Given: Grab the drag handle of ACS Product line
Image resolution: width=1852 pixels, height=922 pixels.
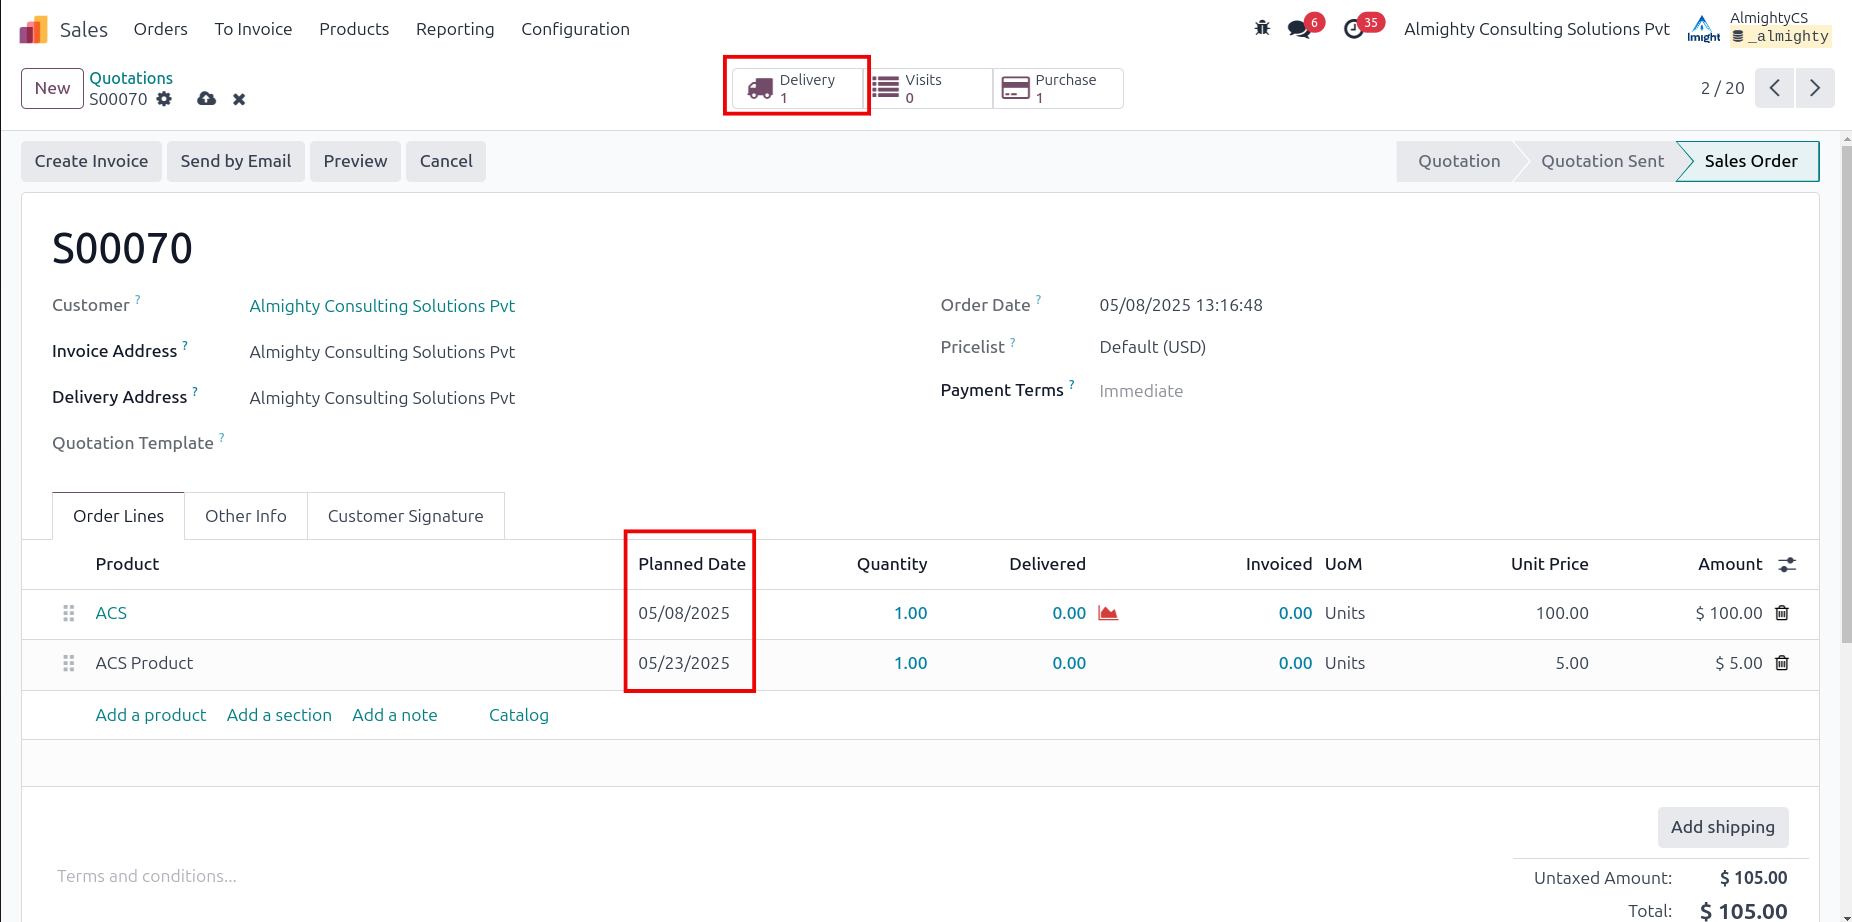Looking at the screenshot, I should point(69,663).
